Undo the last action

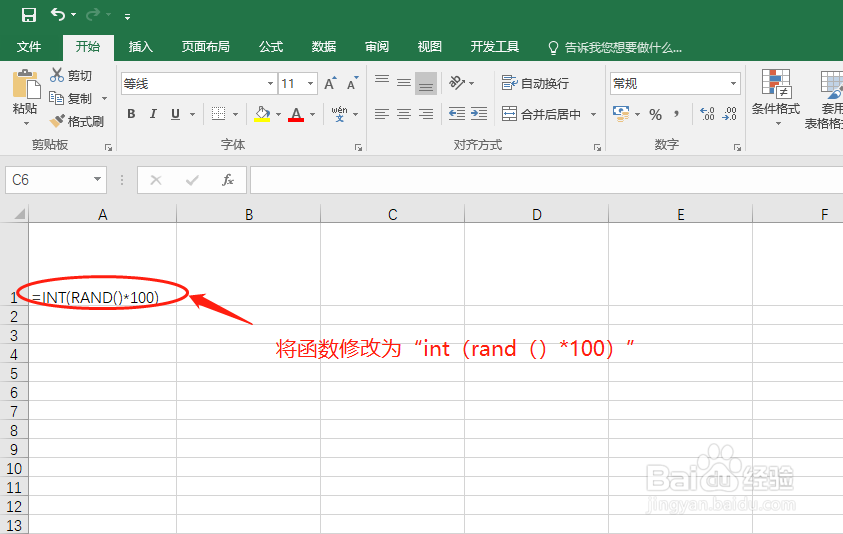coord(58,15)
